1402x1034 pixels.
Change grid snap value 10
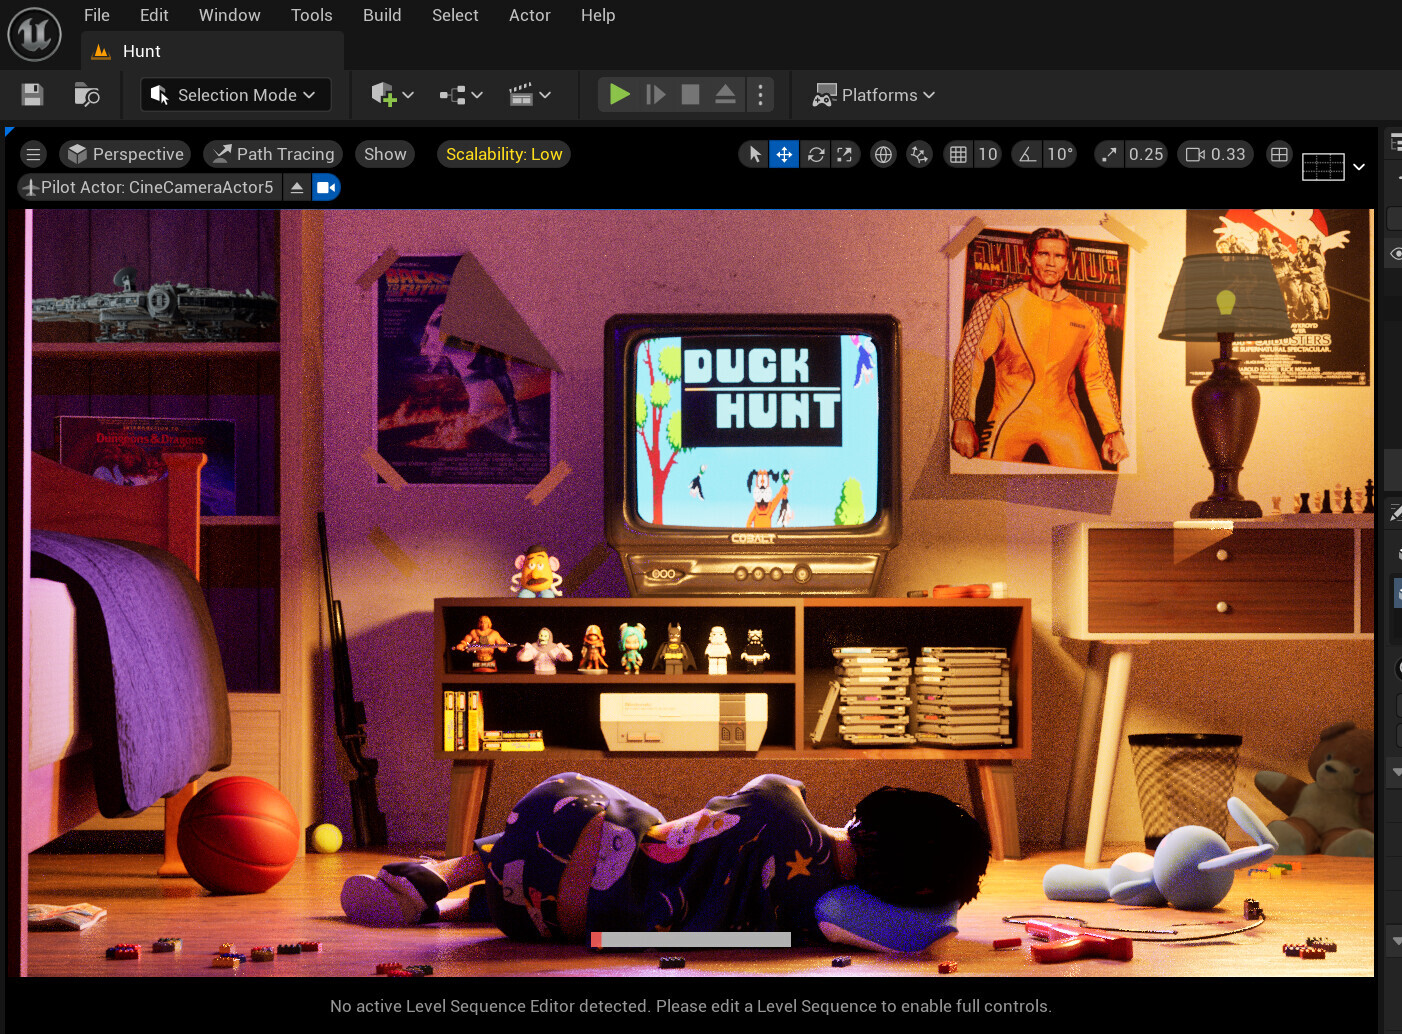988,154
